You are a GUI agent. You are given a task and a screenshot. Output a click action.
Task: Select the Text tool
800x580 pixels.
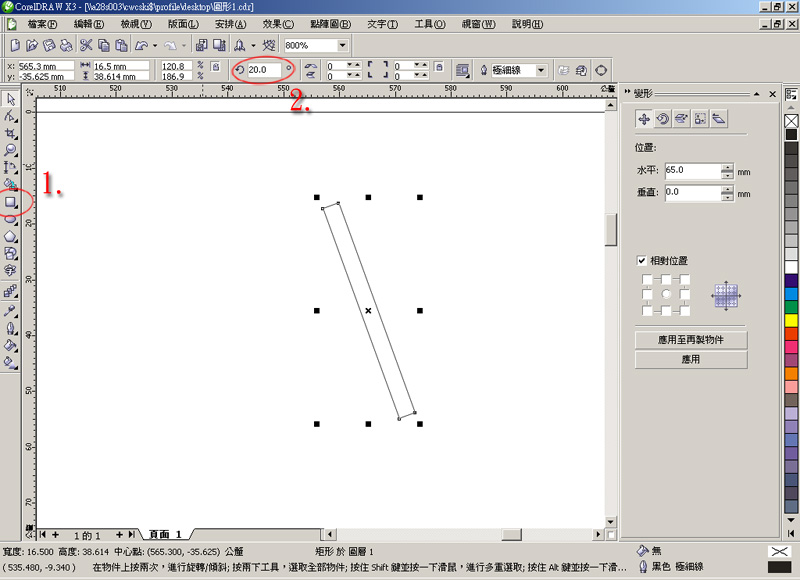11,270
